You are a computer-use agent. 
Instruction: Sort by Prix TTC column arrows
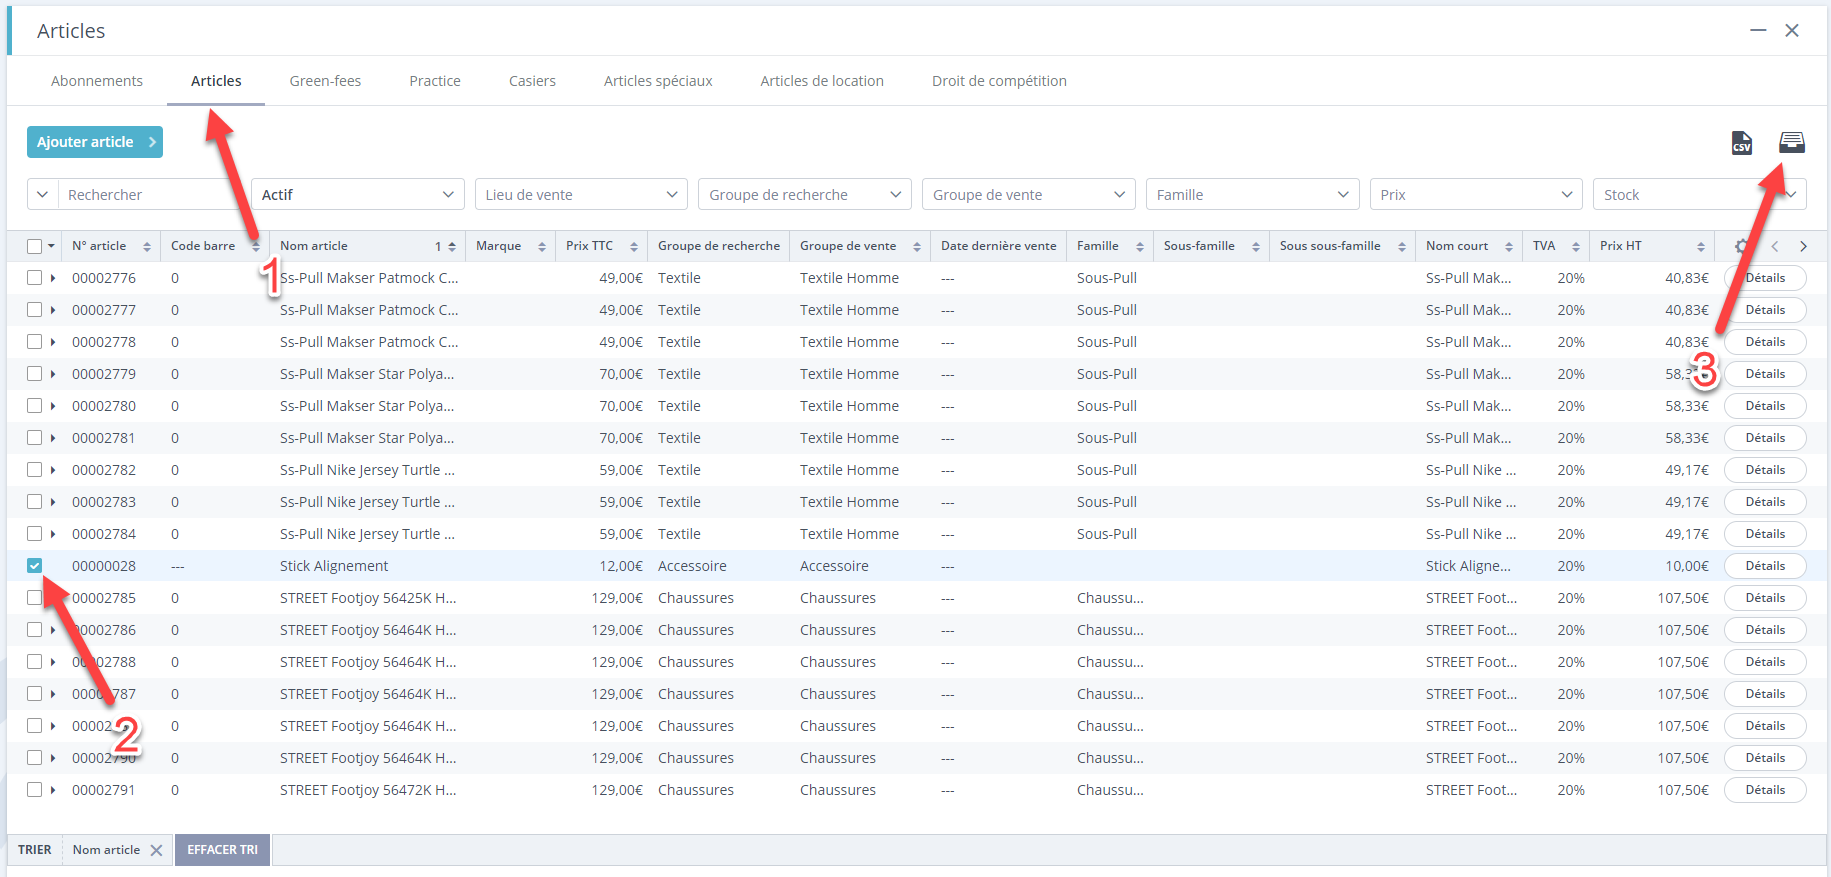(634, 247)
